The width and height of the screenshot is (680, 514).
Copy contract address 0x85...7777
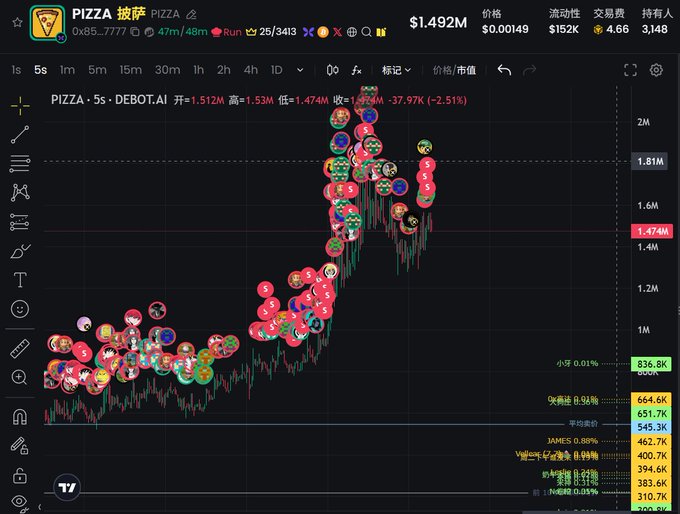point(135,32)
